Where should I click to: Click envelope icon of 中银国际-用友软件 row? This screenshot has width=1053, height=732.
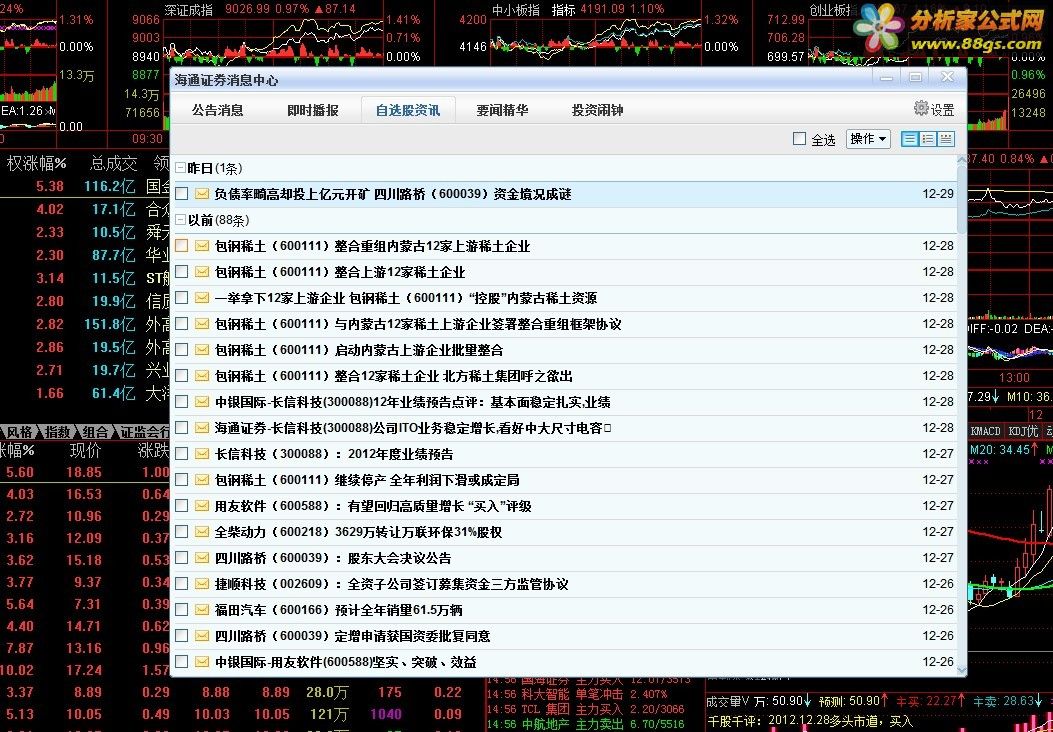click(202, 661)
